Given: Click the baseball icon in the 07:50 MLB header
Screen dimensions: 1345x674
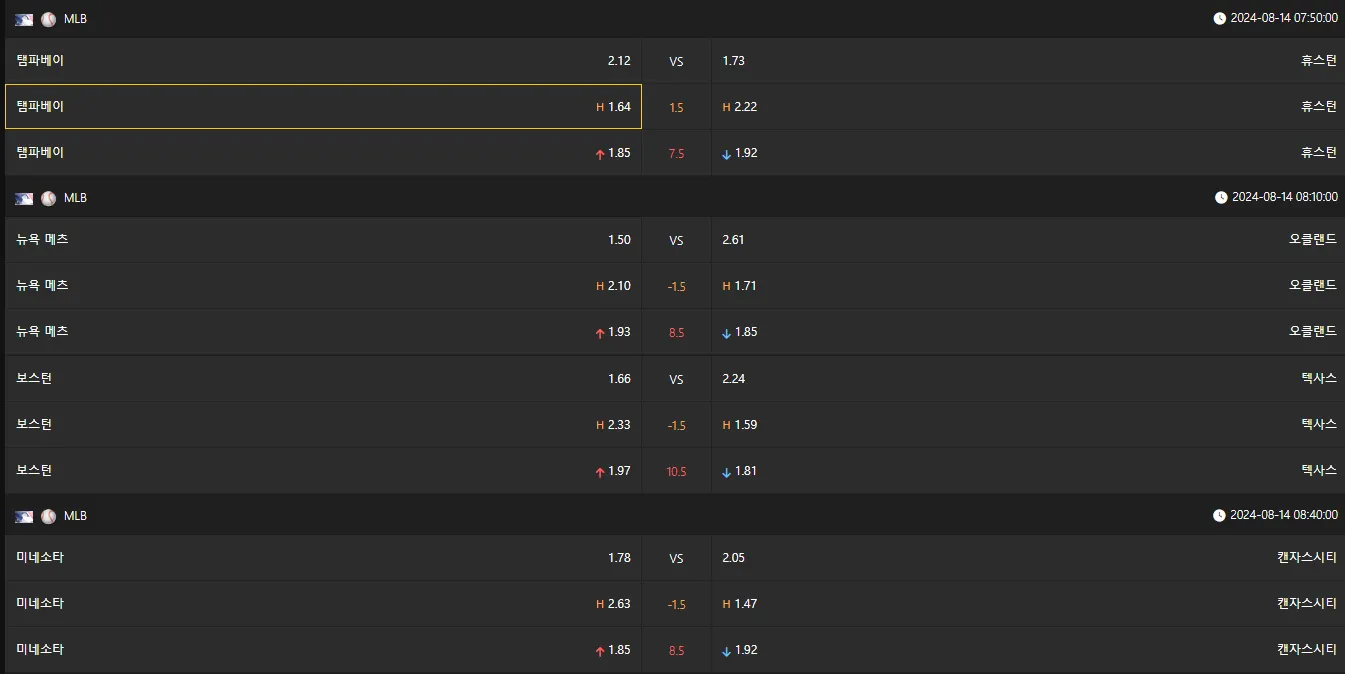Looking at the screenshot, I should (x=48, y=19).
